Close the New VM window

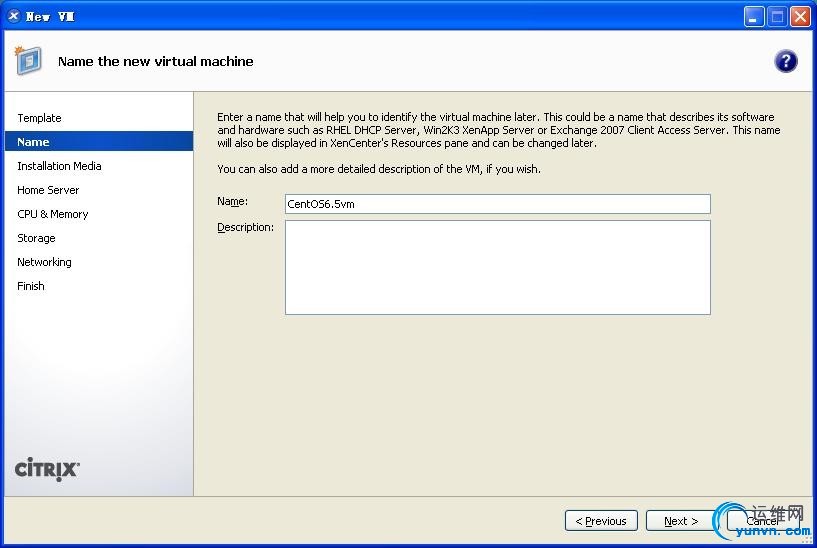[800, 16]
